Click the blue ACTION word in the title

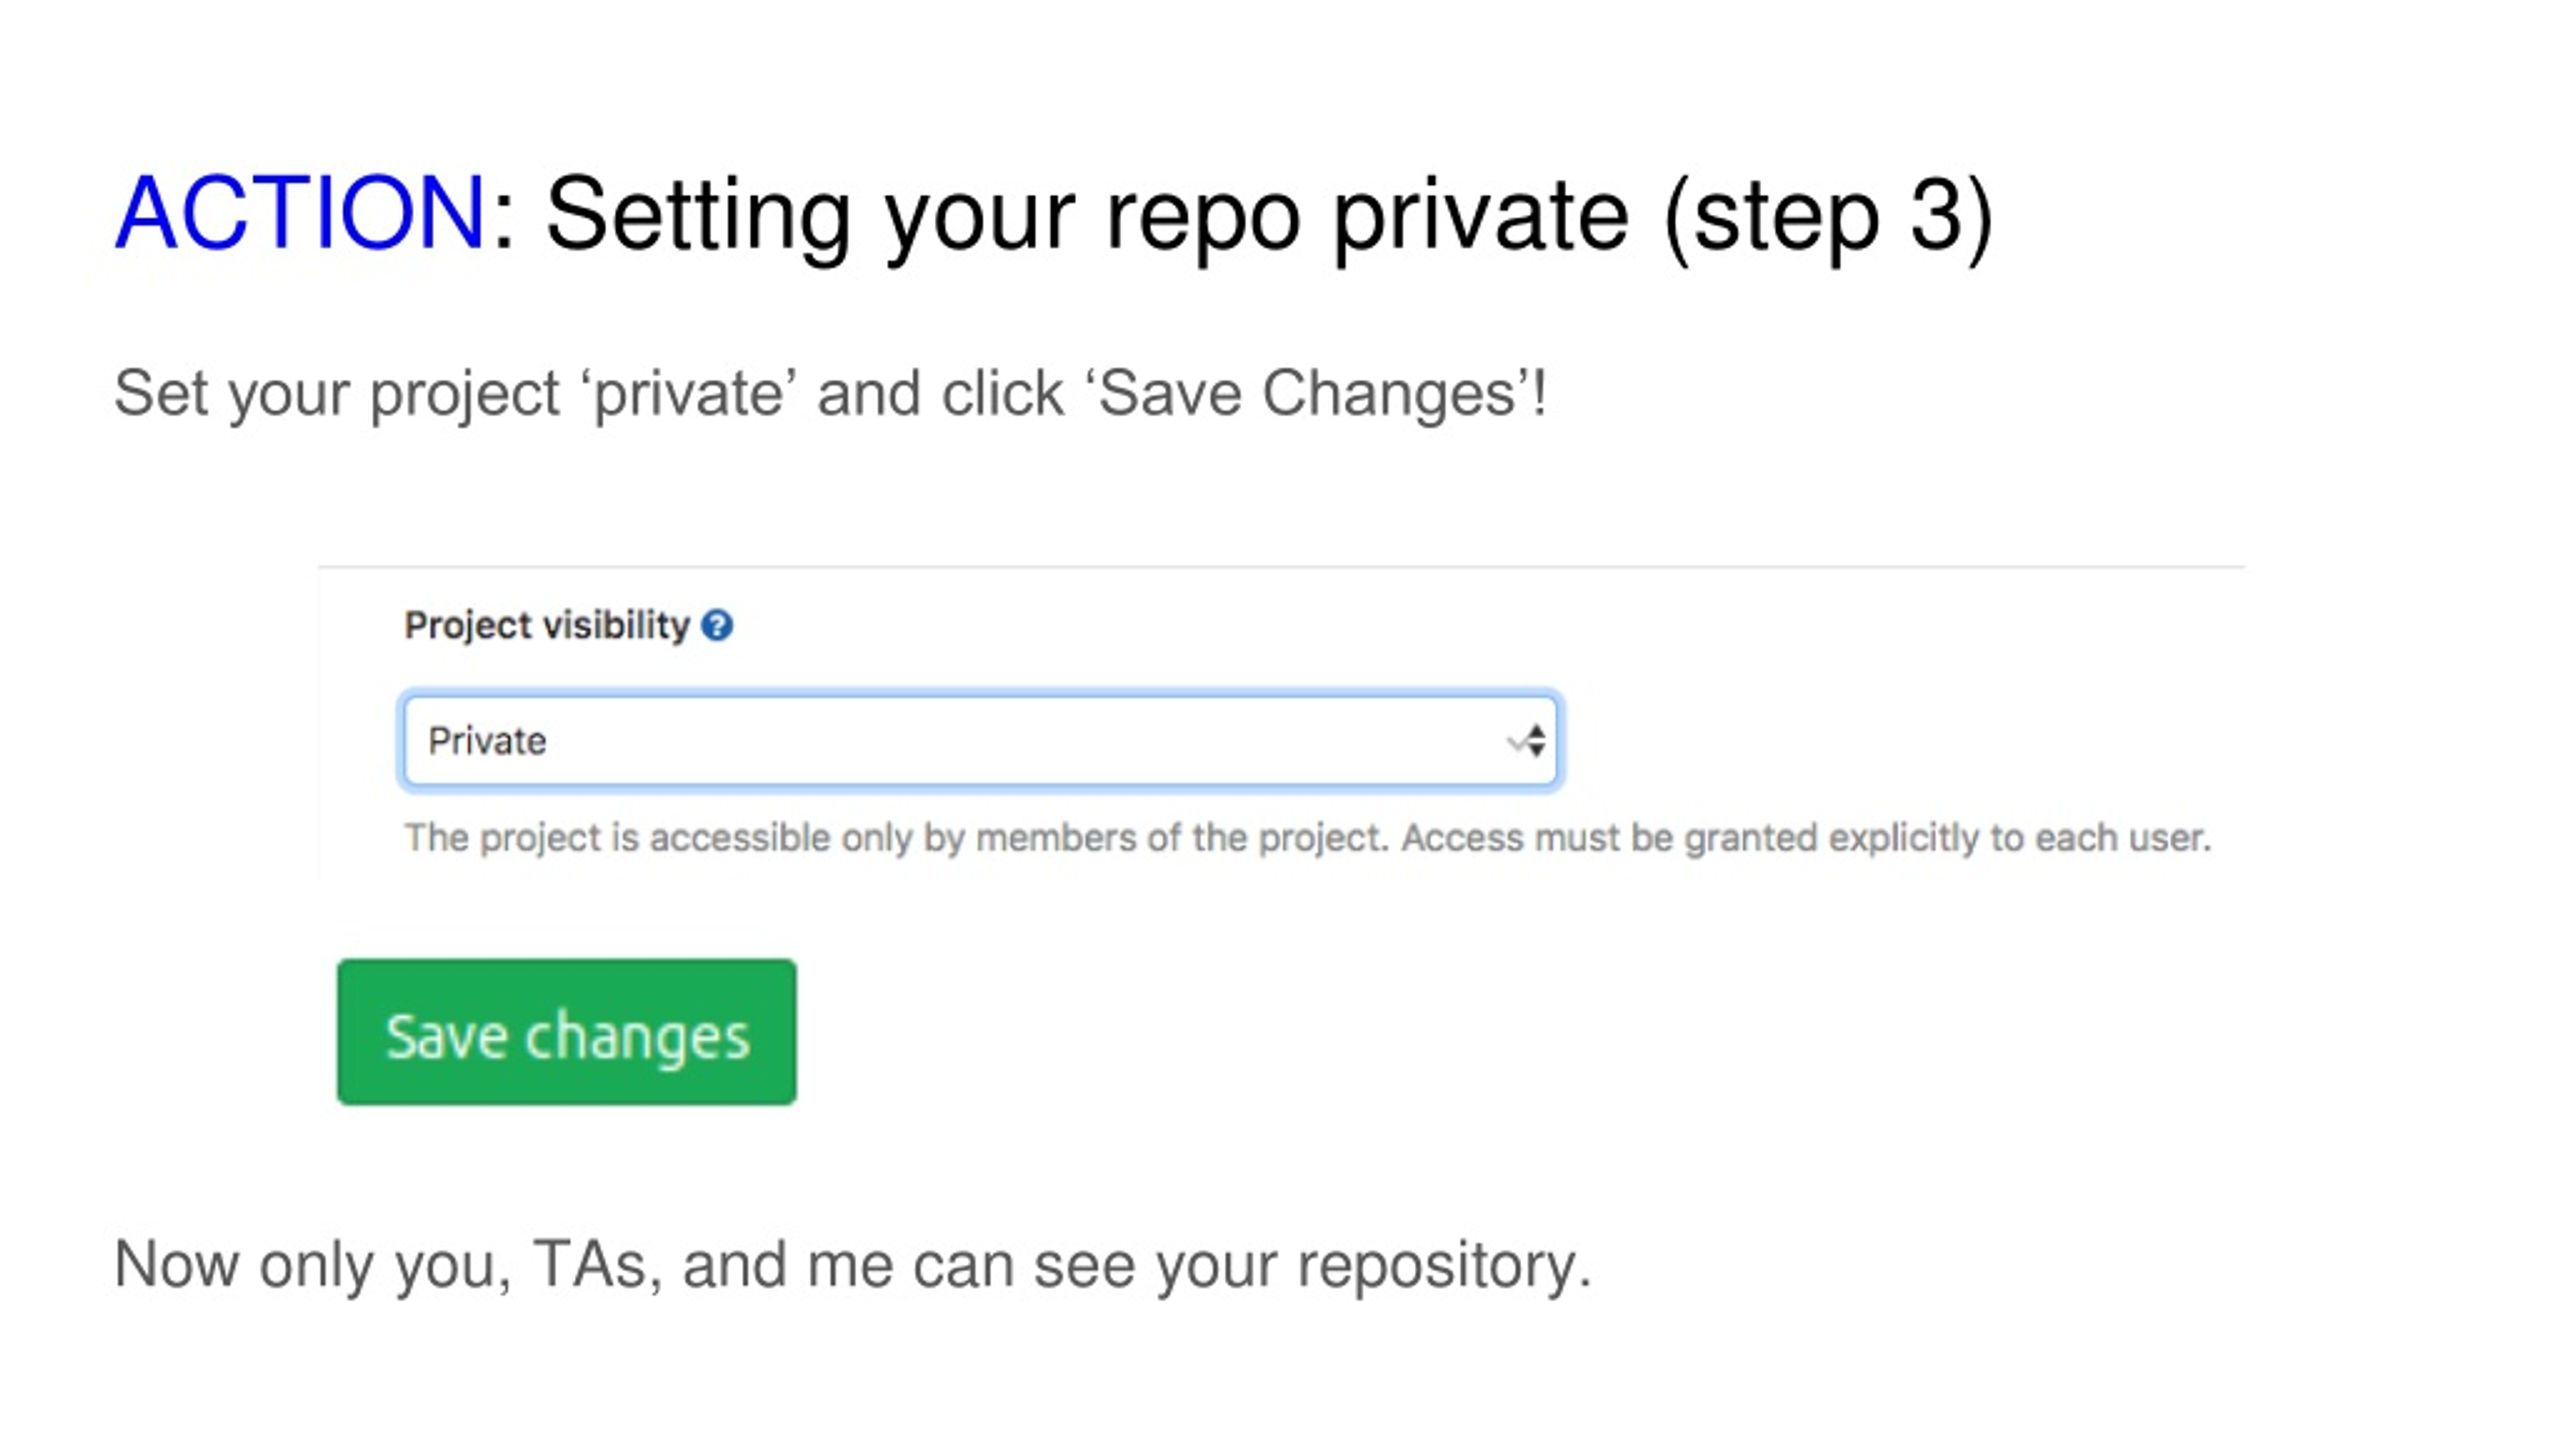coord(300,213)
